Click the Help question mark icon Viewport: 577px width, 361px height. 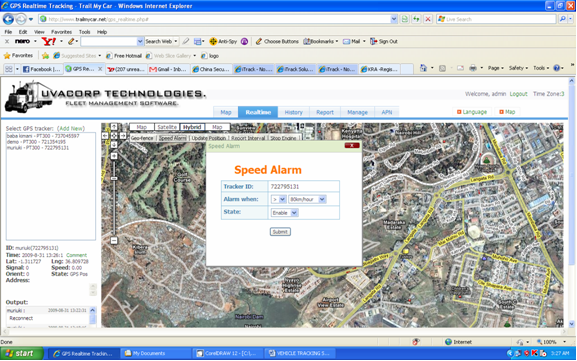point(556,68)
